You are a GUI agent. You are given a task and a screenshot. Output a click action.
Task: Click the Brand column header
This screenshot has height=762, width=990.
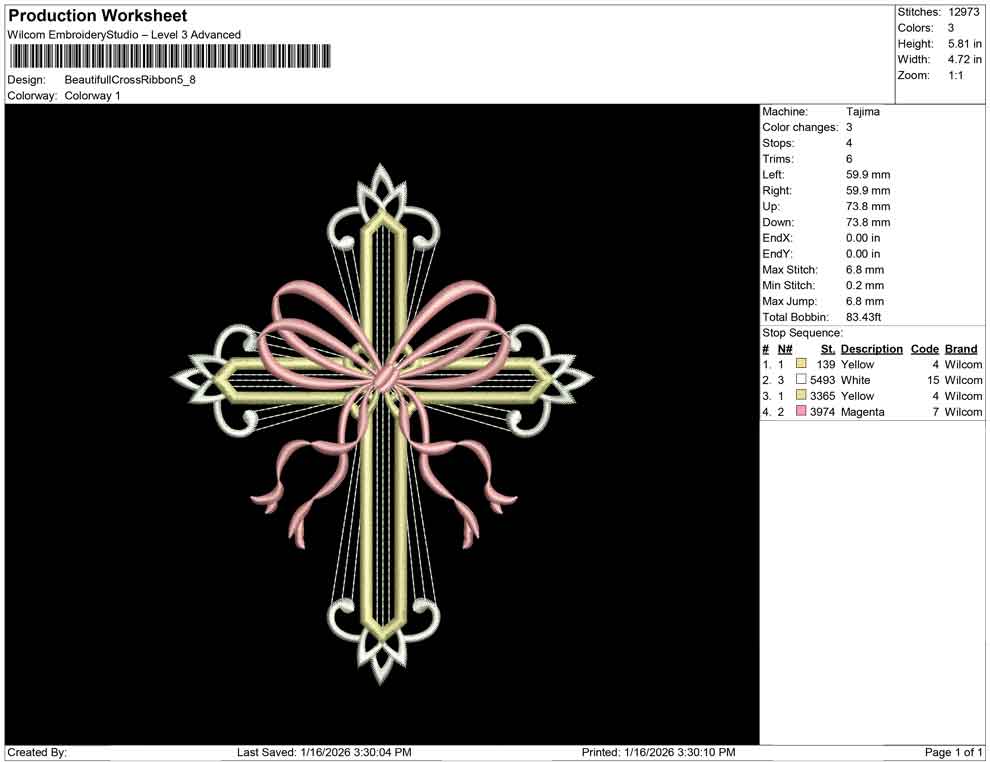click(961, 348)
